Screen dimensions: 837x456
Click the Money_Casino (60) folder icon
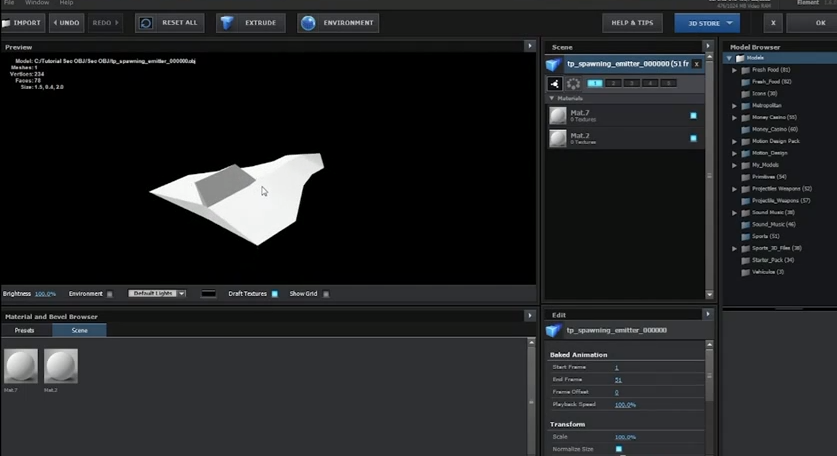pyautogui.click(x=746, y=129)
